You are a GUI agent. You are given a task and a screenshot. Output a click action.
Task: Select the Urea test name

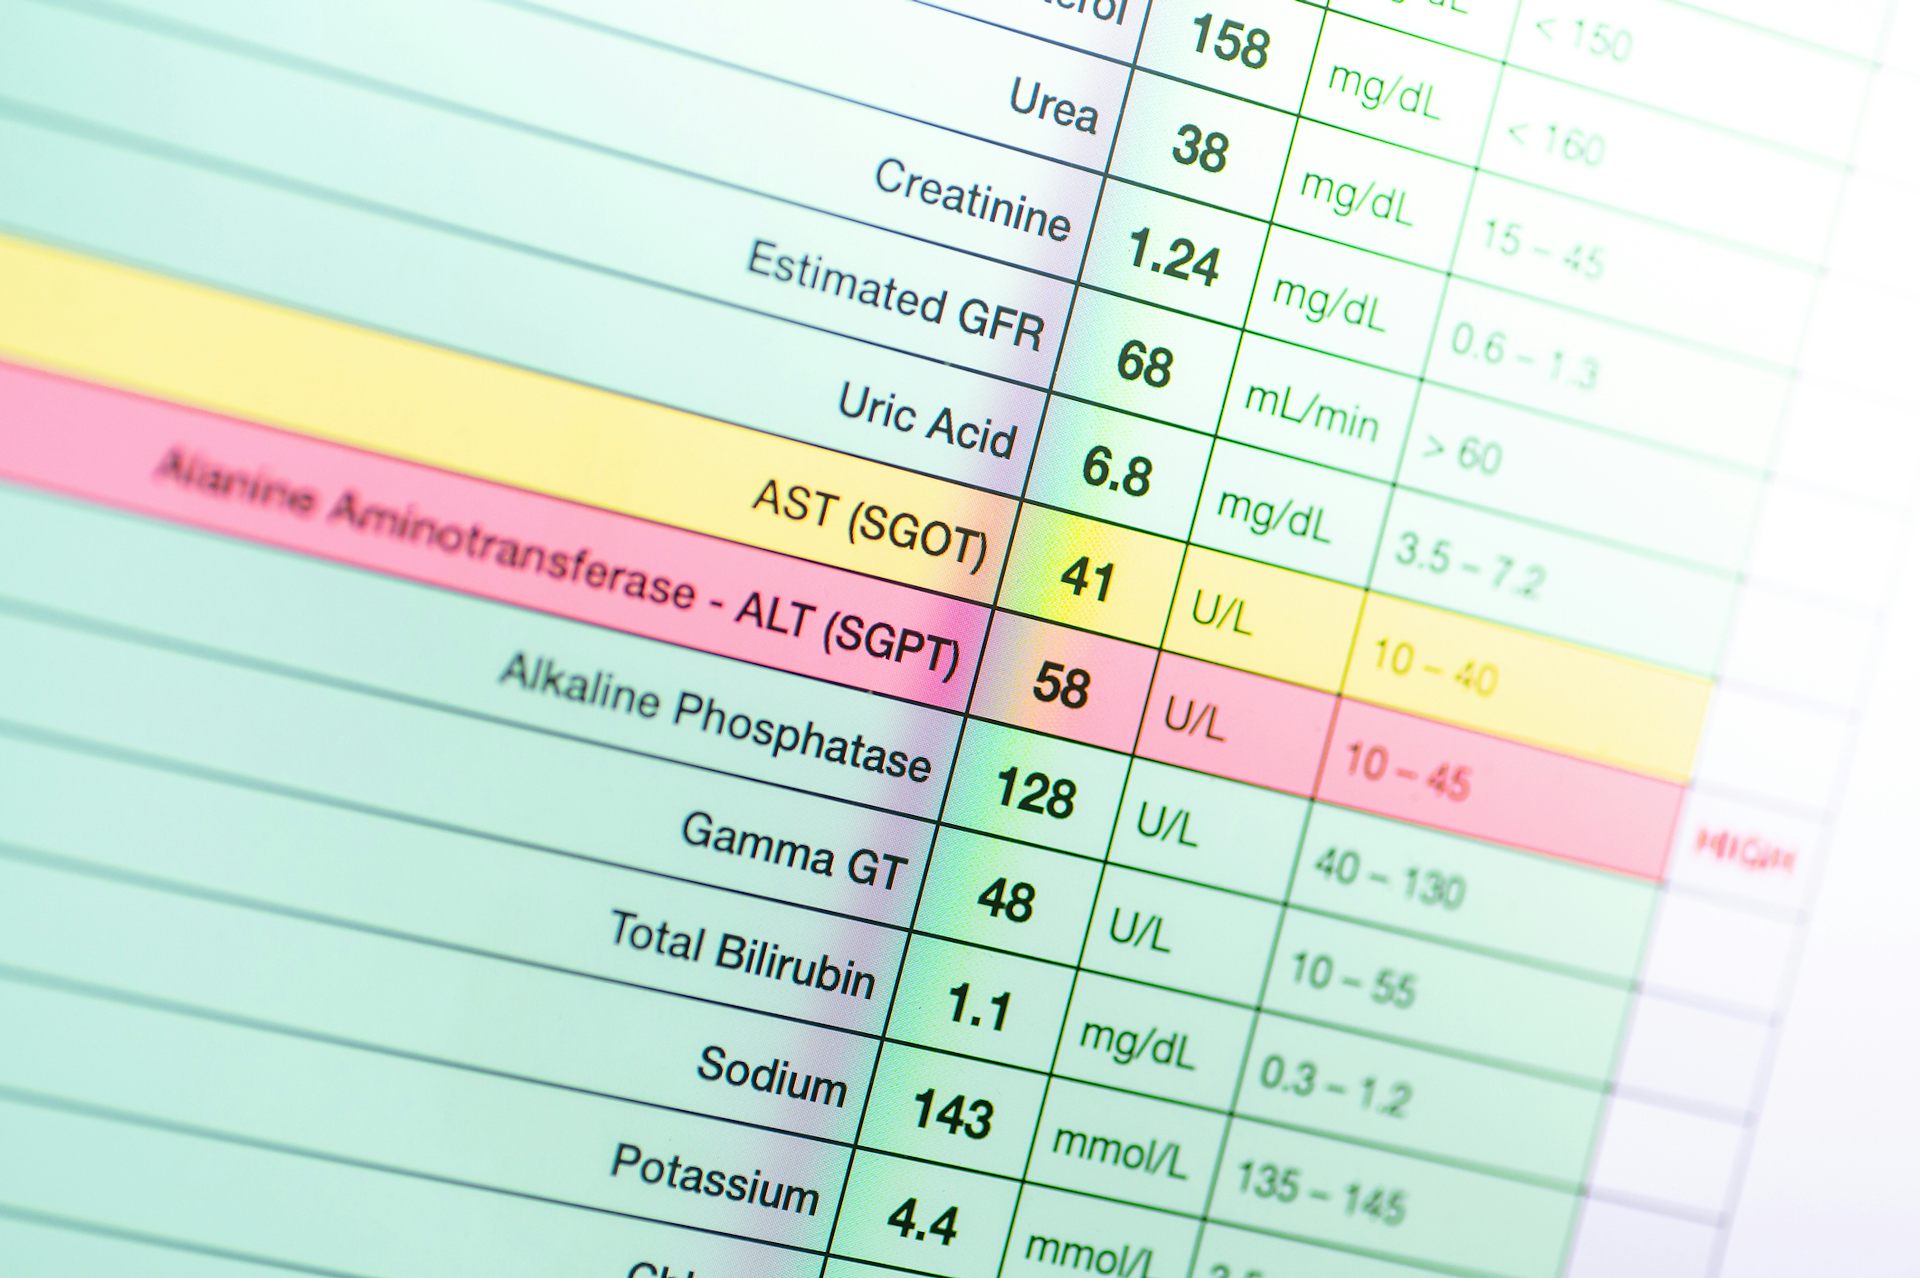click(x=1054, y=106)
